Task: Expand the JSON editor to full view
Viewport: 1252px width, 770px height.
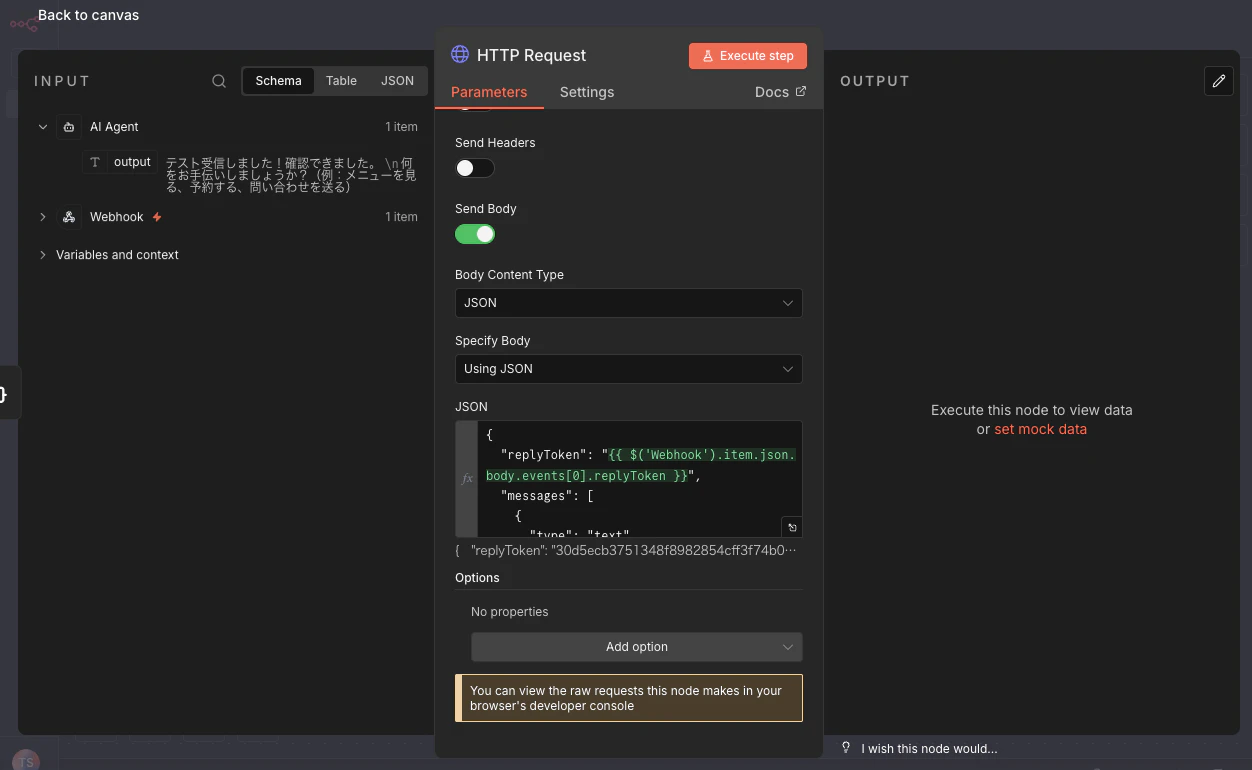Action: click(x=792, y=527)
